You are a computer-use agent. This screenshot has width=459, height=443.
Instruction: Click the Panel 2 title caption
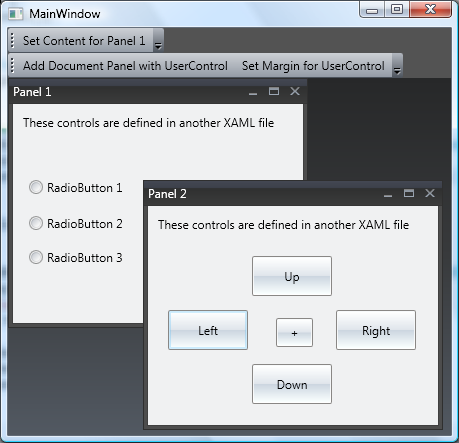pyautogui.click(x=167, y=194)
